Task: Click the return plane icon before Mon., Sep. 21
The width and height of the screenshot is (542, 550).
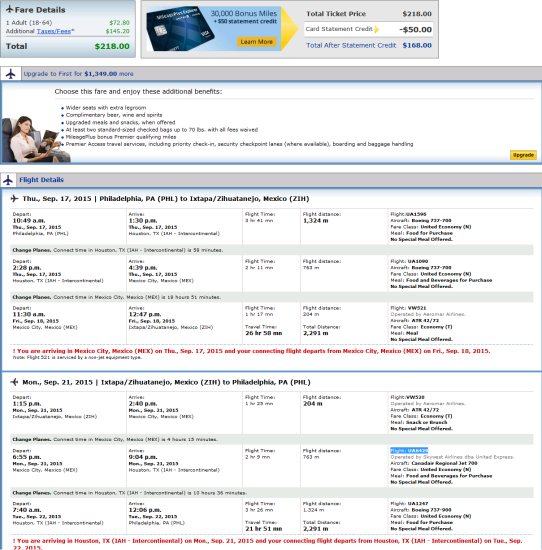Action: tap(14, 382)
